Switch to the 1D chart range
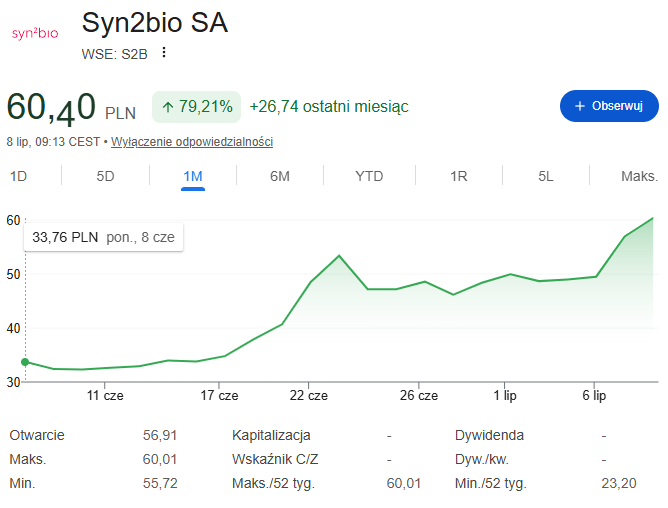The height and width of the screenshot is (508, 668). (18, 176)
